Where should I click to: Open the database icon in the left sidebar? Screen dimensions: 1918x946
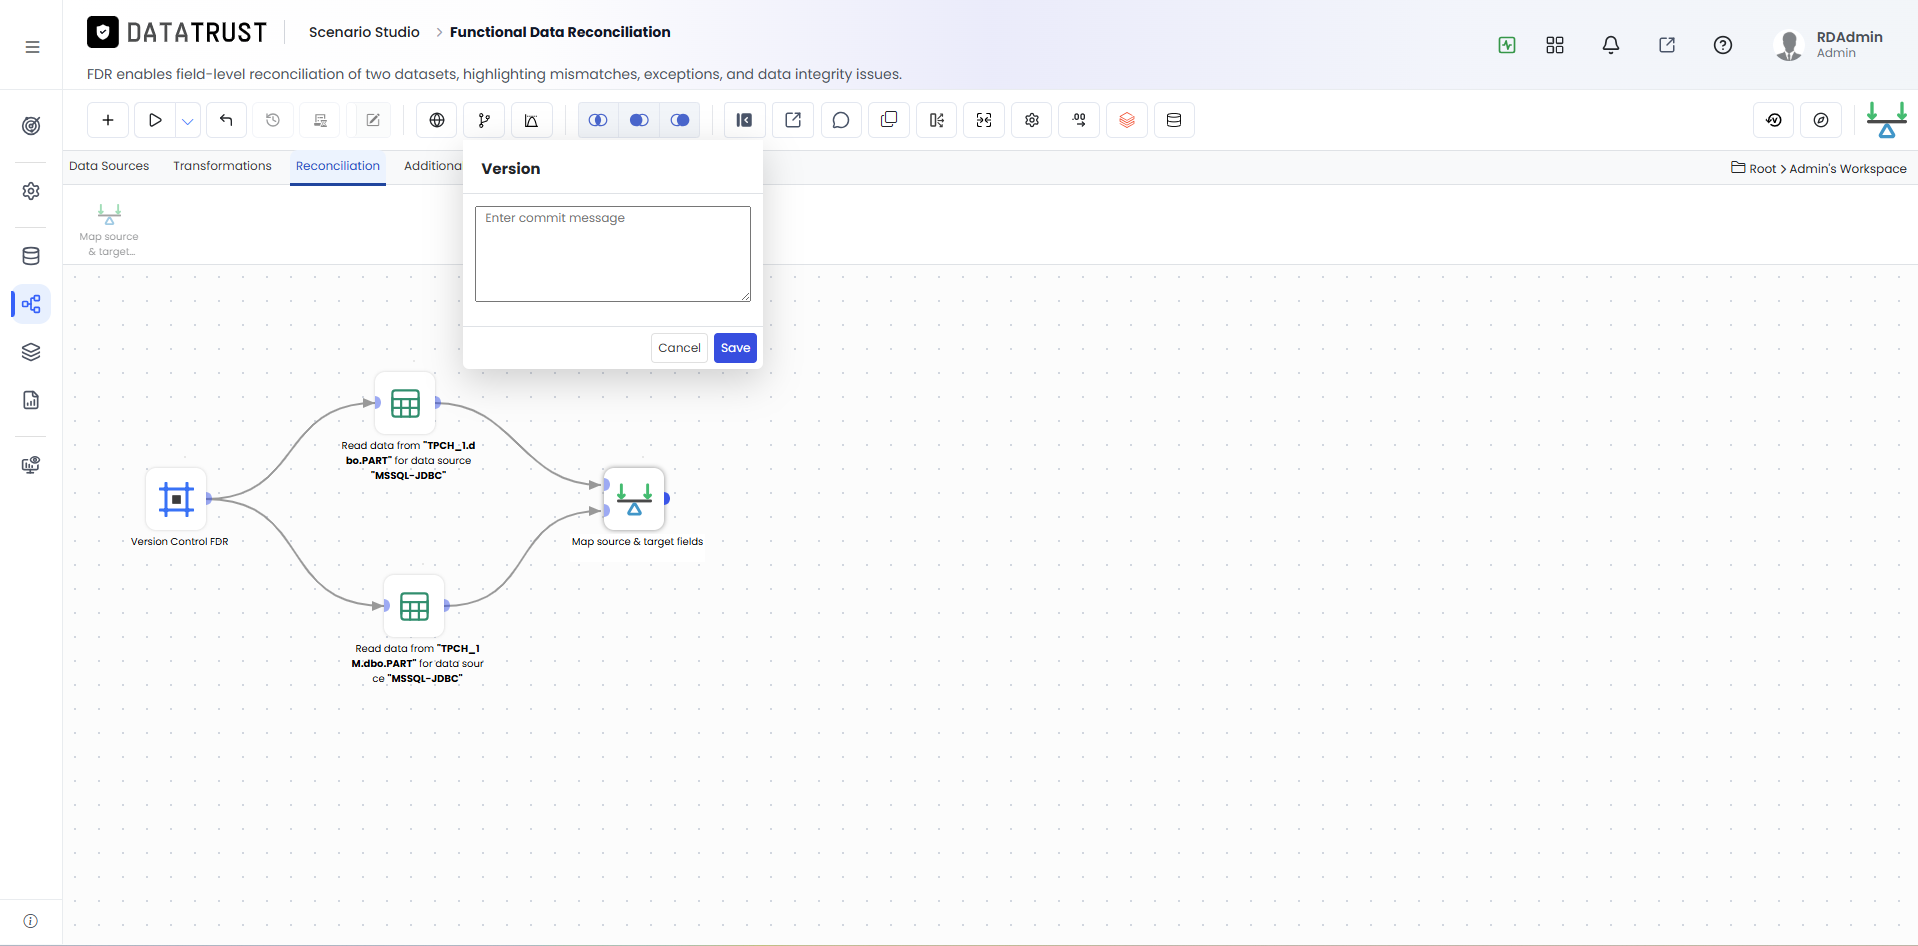point(31,256)
